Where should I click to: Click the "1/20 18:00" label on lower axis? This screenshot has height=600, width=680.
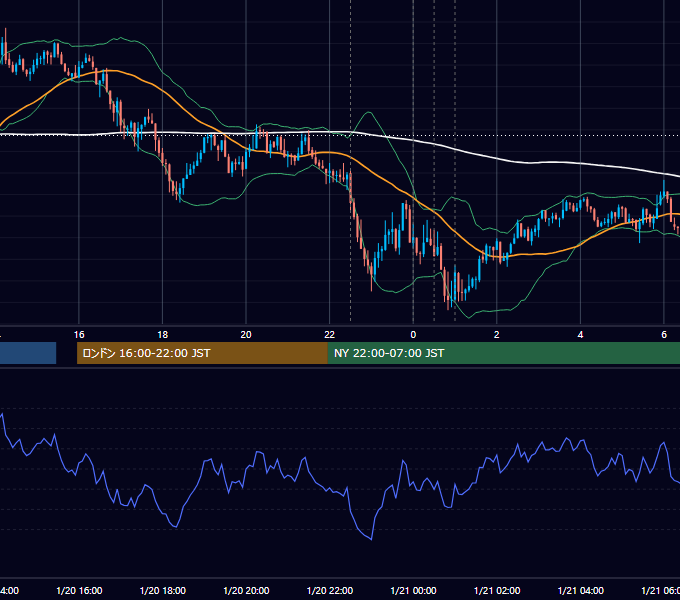[163, 591]
